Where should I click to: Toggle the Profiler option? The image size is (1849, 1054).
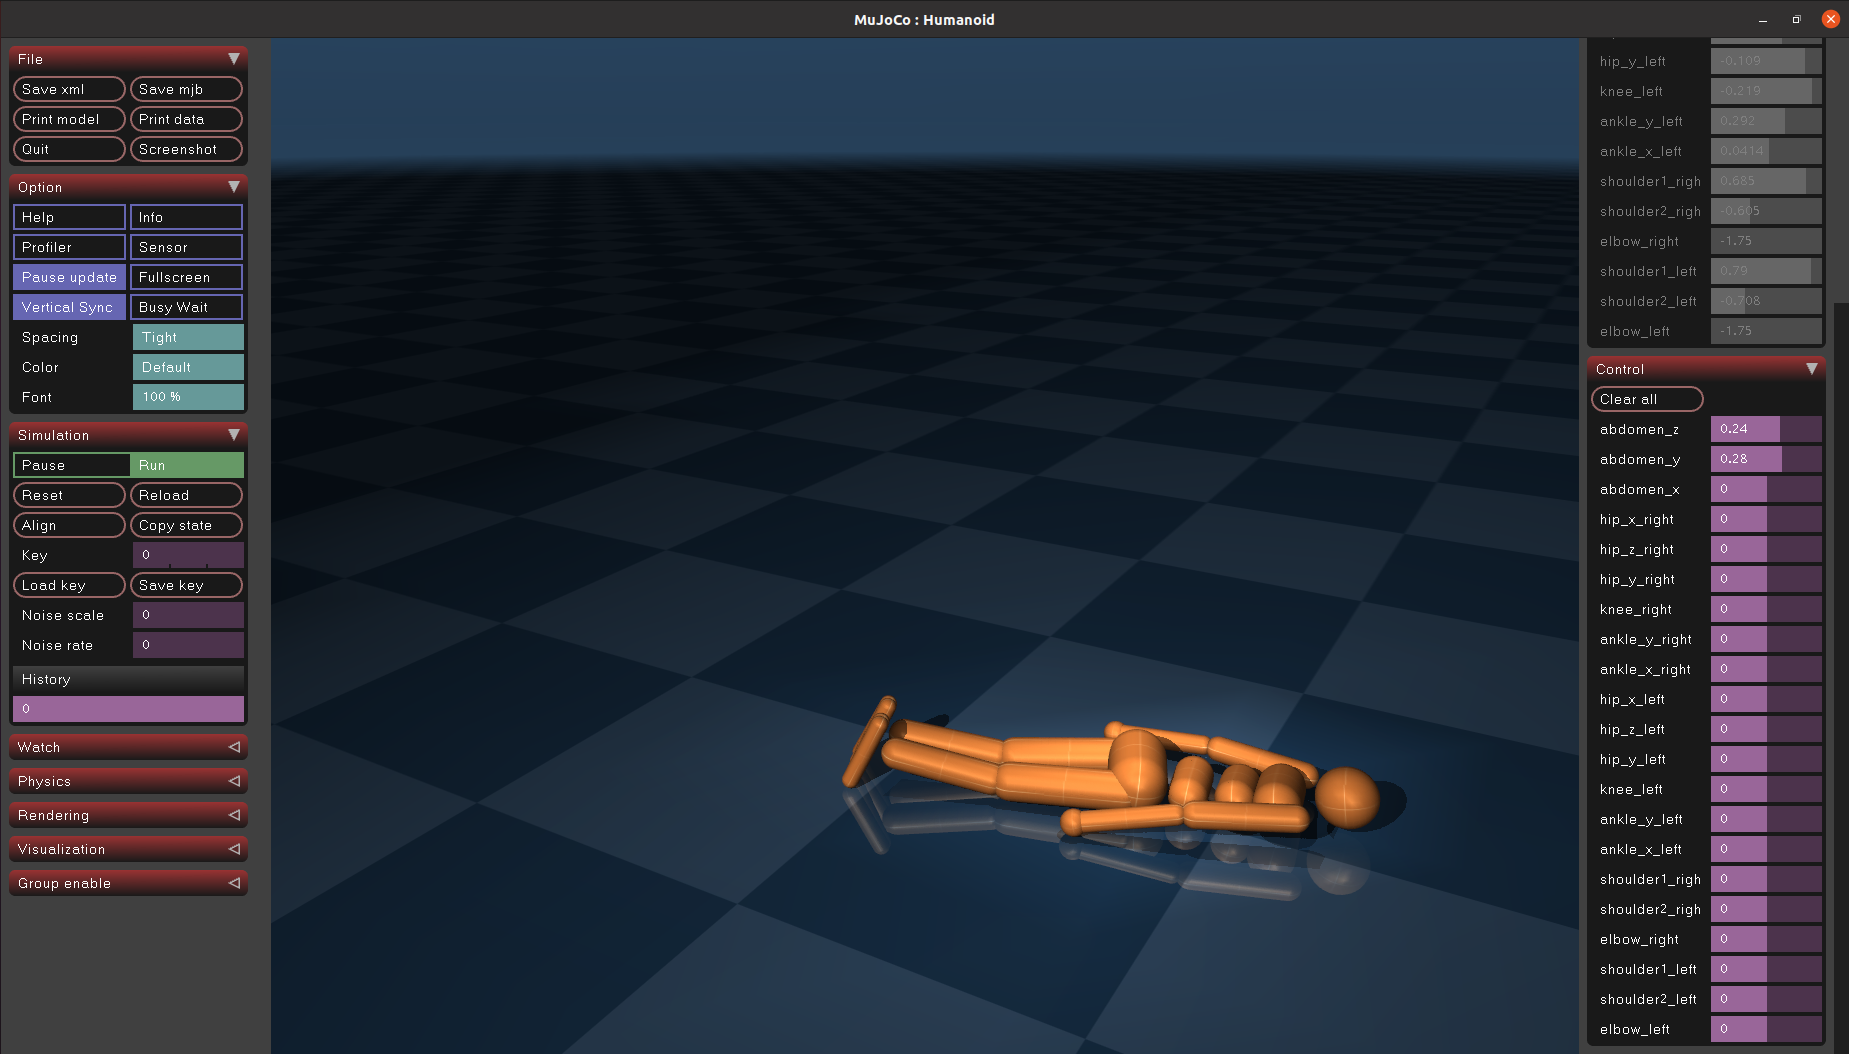tap(69, 247)
